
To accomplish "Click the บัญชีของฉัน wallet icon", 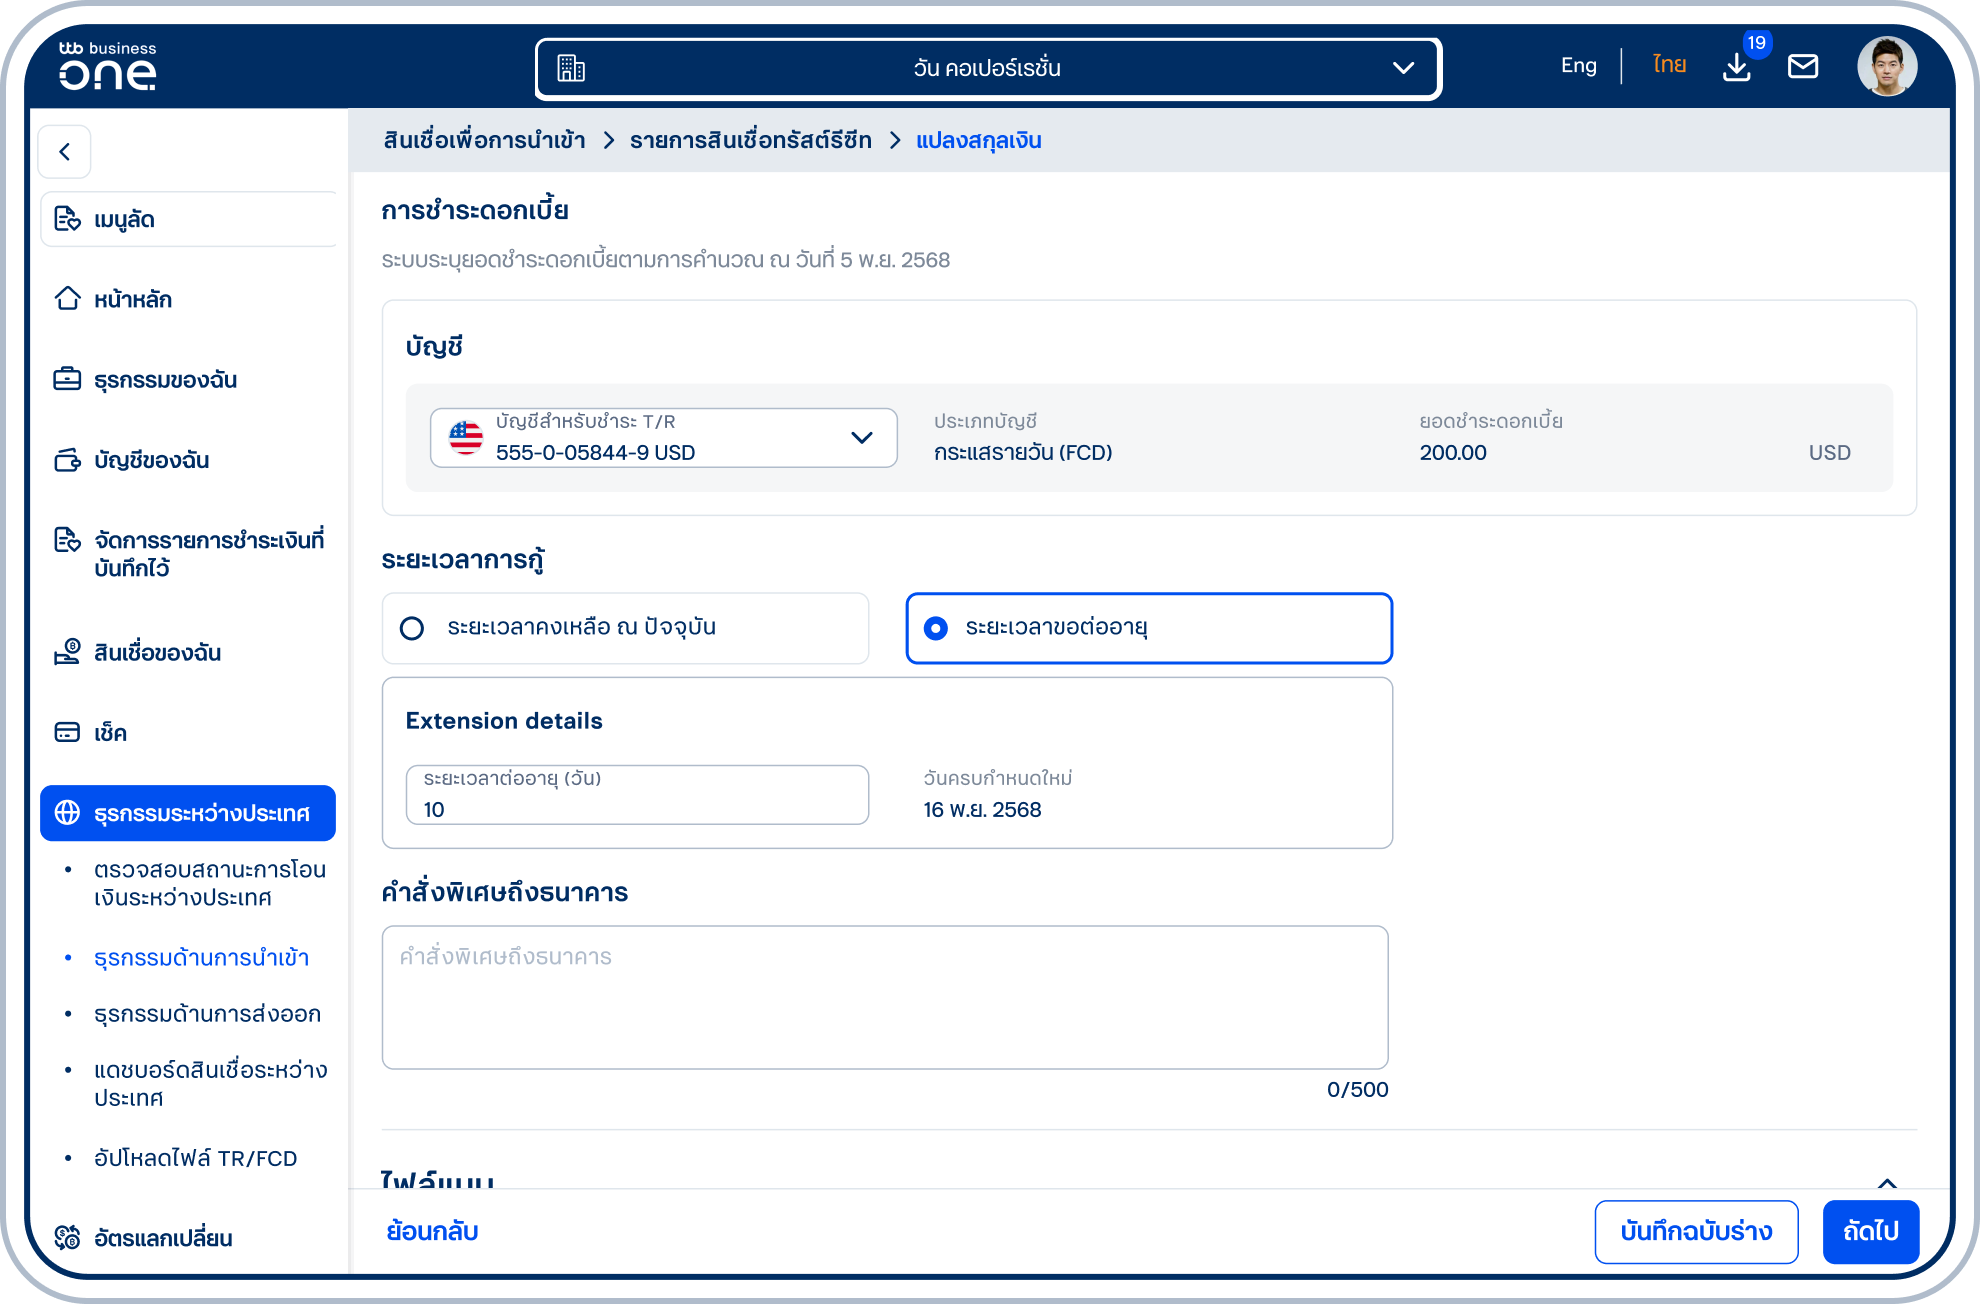I will [x=67, y=460].
